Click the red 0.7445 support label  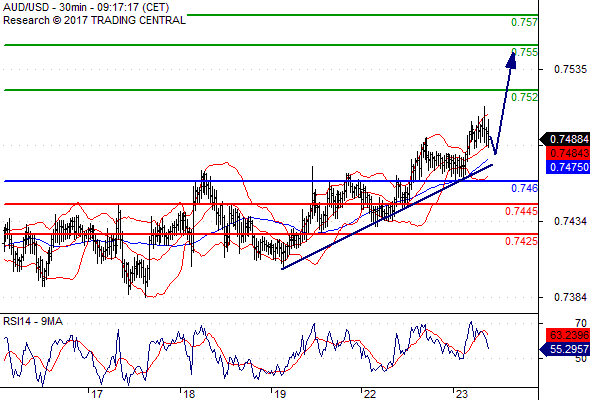(521, 211)
